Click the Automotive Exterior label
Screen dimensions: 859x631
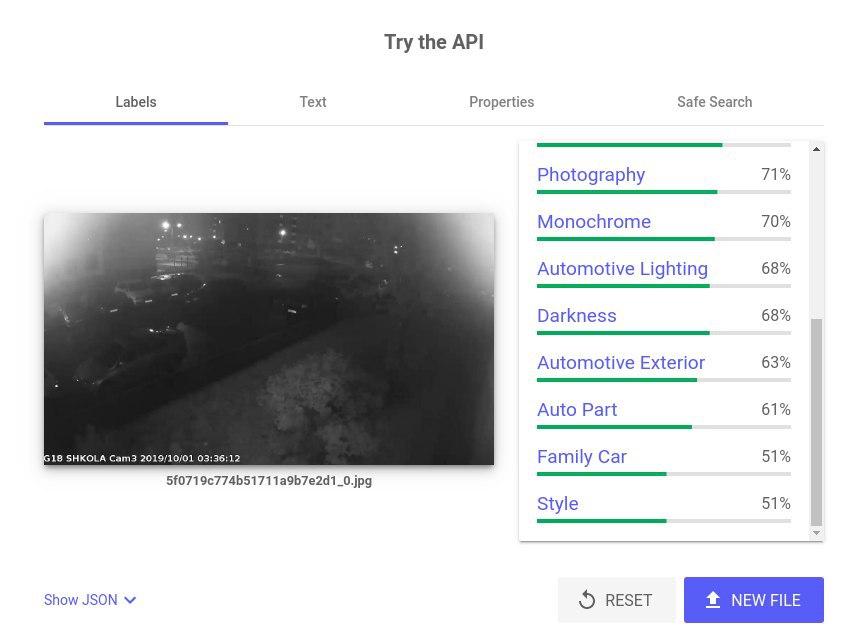tap(621, 363)
